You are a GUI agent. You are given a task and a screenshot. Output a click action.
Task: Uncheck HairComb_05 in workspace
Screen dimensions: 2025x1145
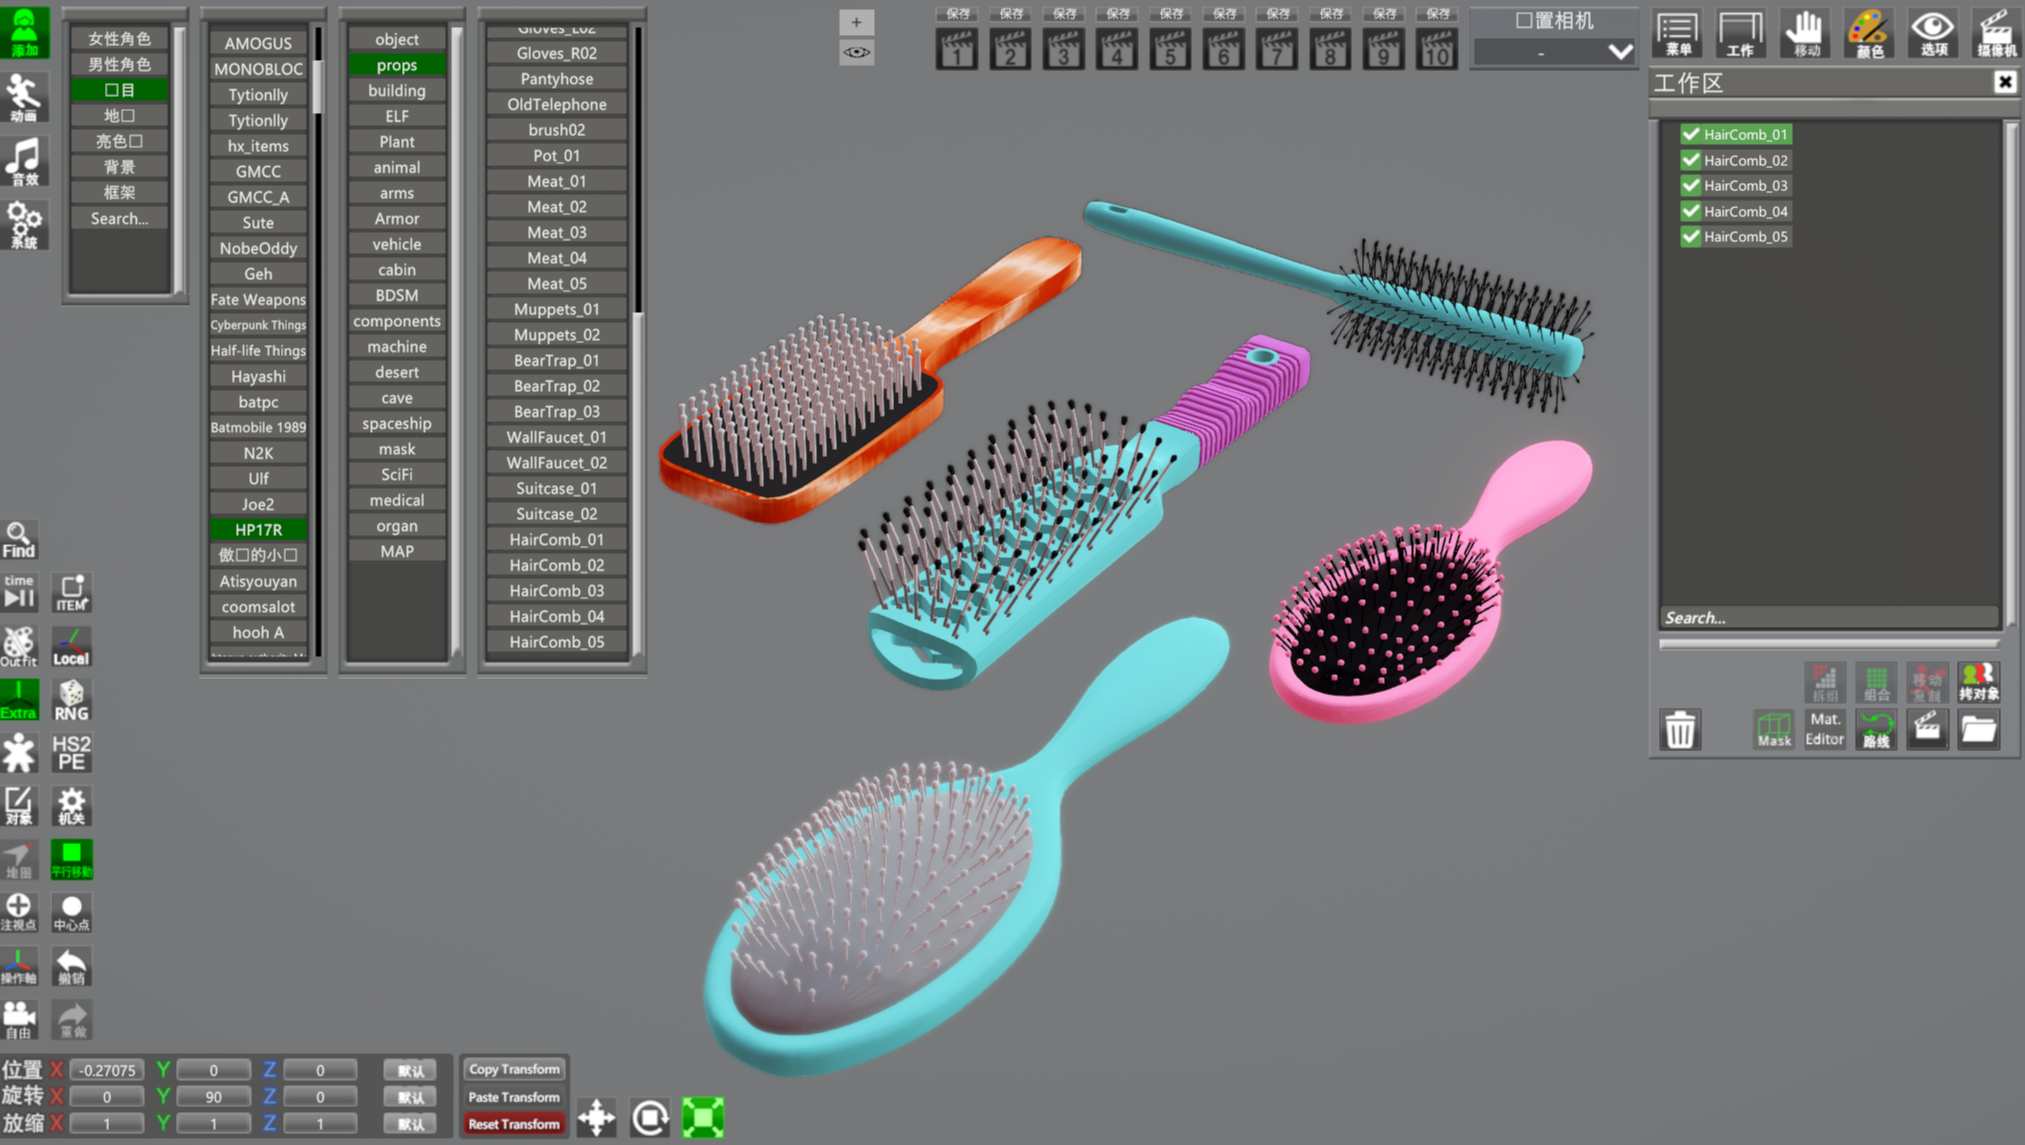pyautogui.click(x=1691, y=236)
